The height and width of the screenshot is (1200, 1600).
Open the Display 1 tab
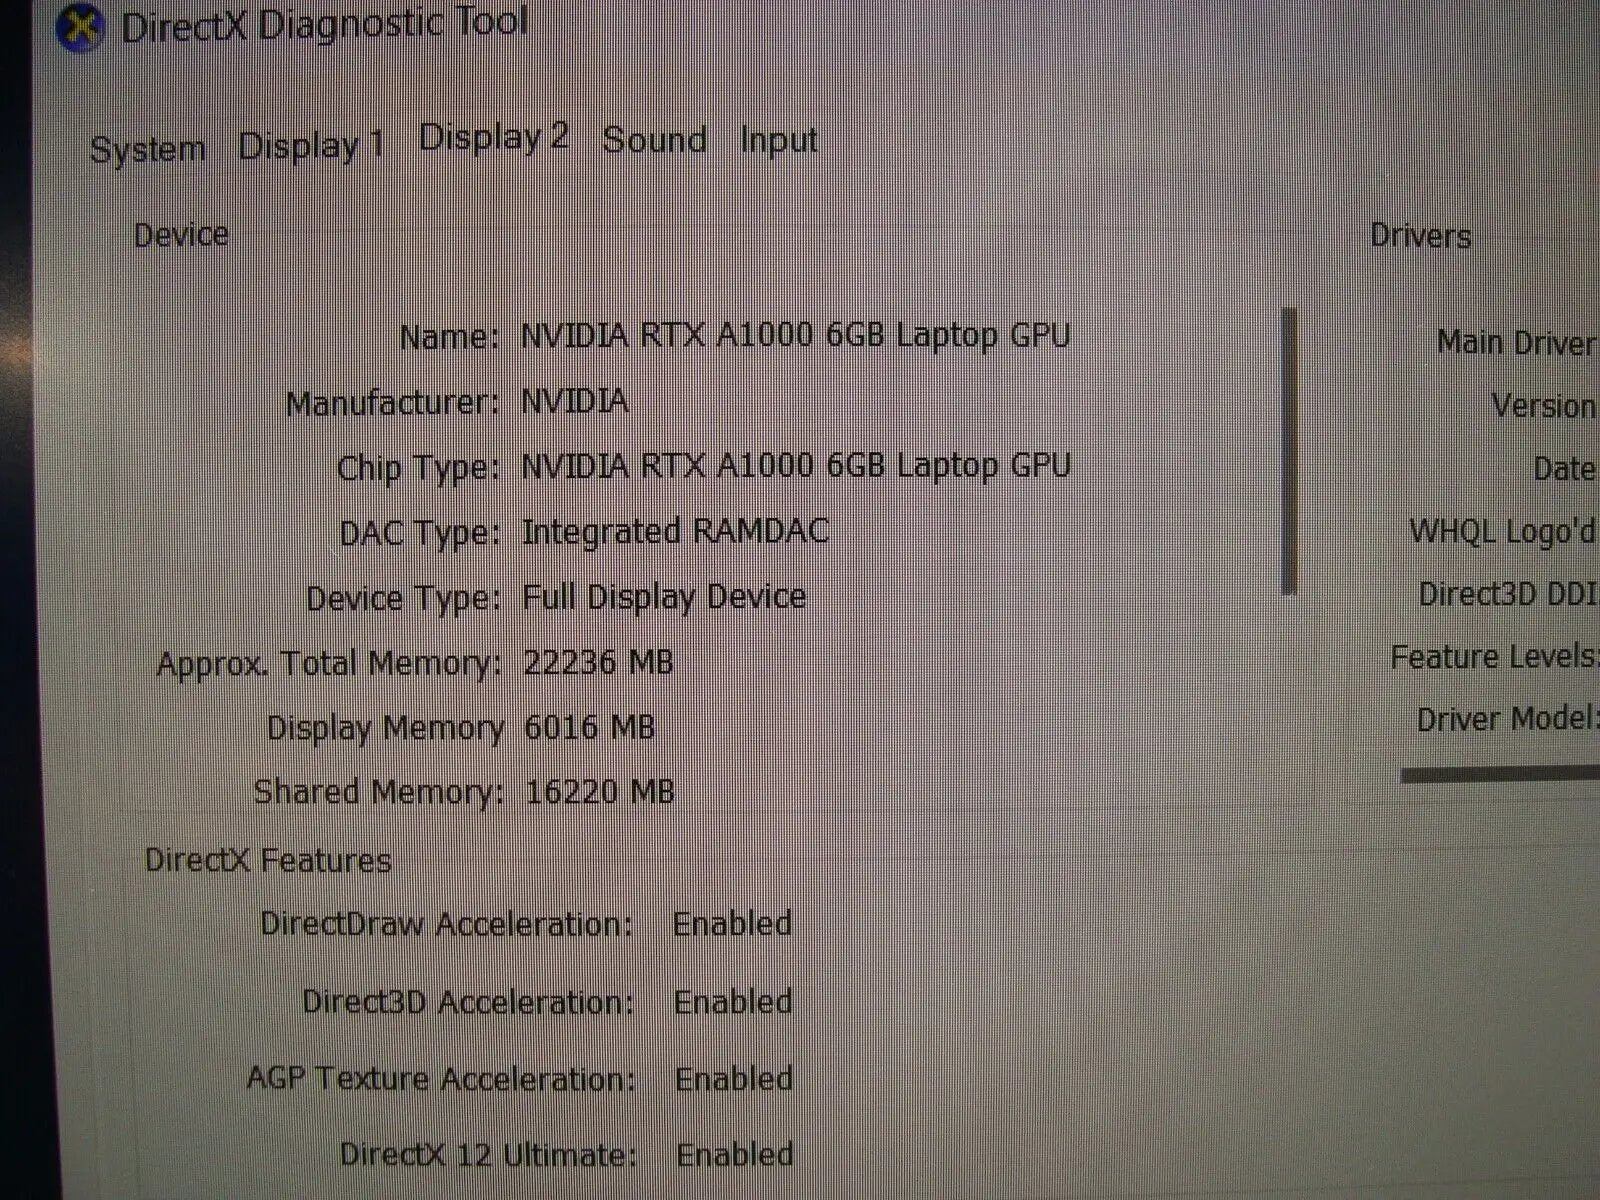[311, 146]
